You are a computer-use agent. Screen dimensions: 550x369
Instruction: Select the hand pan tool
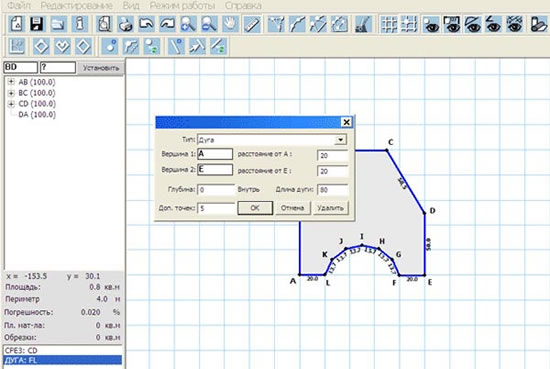230,25
